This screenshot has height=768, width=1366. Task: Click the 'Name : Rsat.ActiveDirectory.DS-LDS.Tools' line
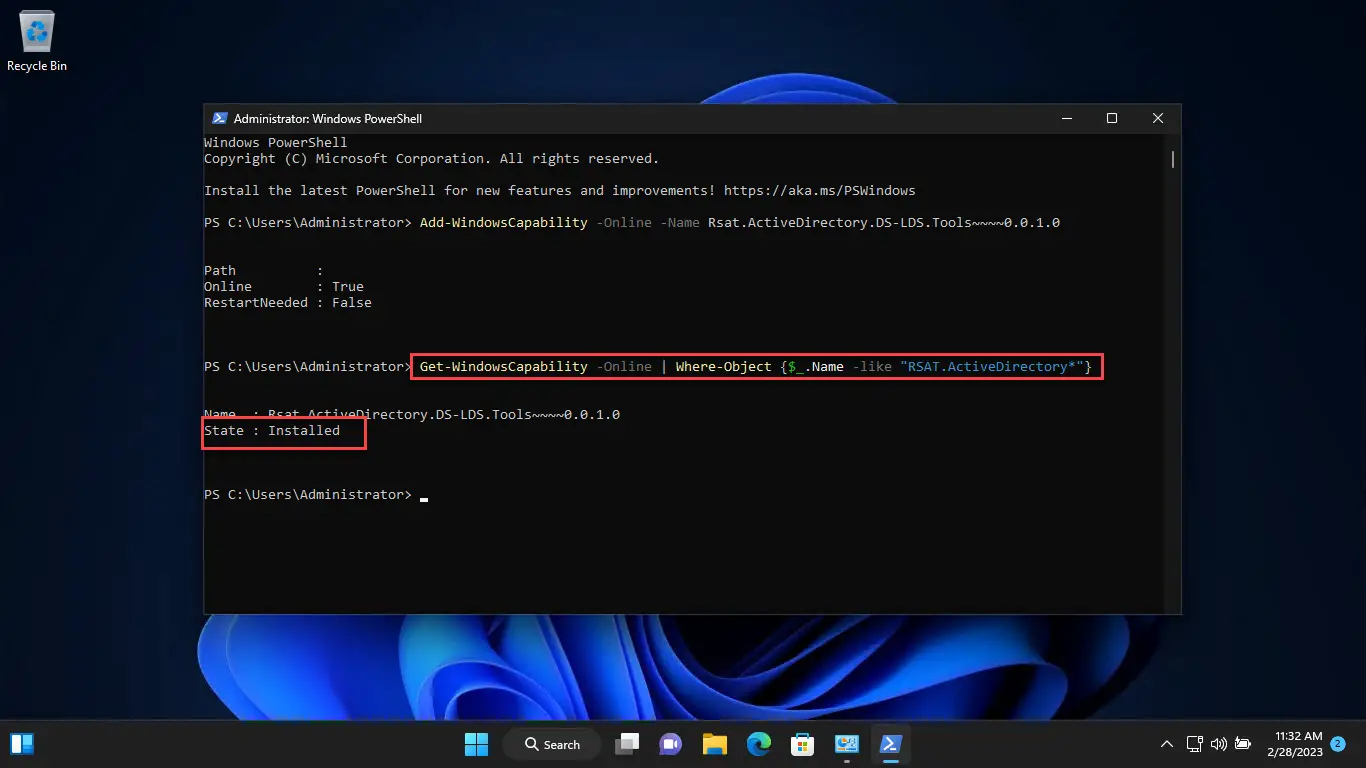(412, 414)
